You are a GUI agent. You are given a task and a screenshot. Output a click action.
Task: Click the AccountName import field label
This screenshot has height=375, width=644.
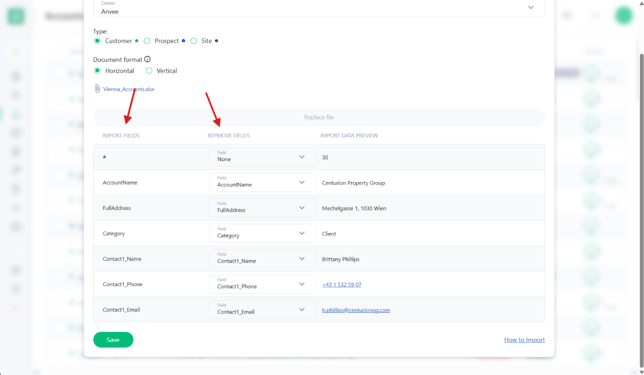(x=120, y=182)
